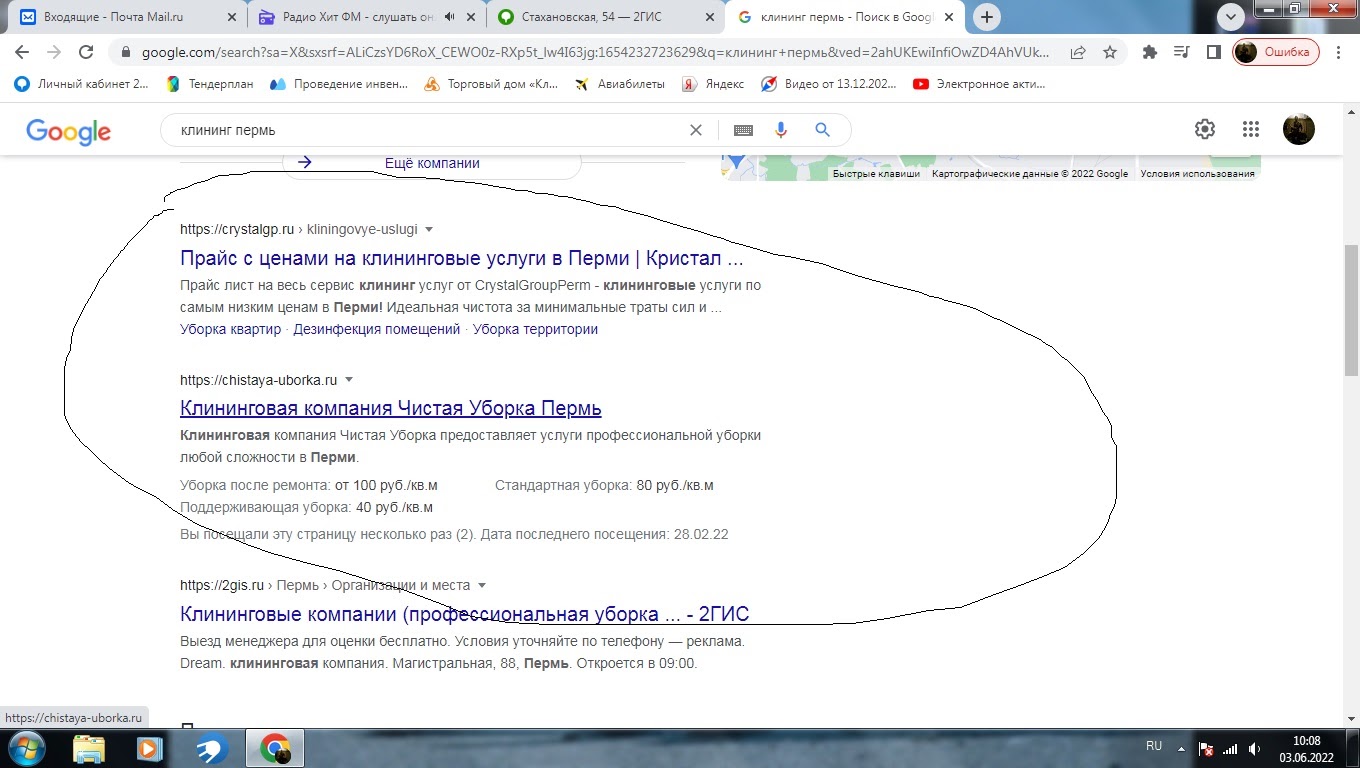
Task: Expand the 2gis.ru result options arrow
Action: coord(482,585)
